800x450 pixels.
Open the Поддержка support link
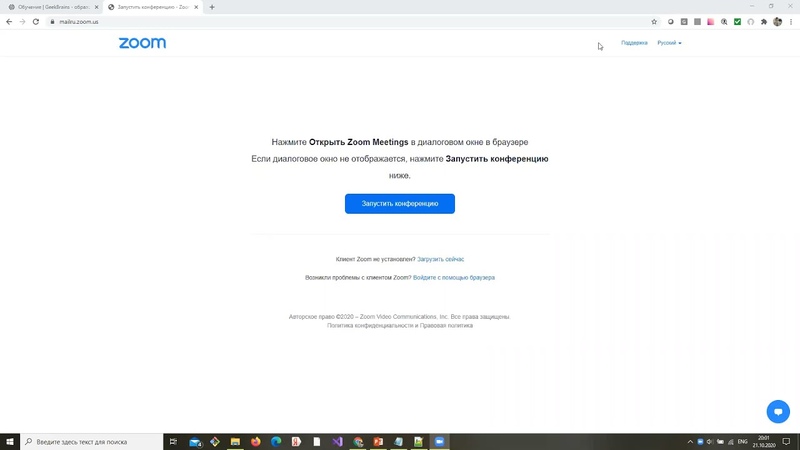click(634, 43)
